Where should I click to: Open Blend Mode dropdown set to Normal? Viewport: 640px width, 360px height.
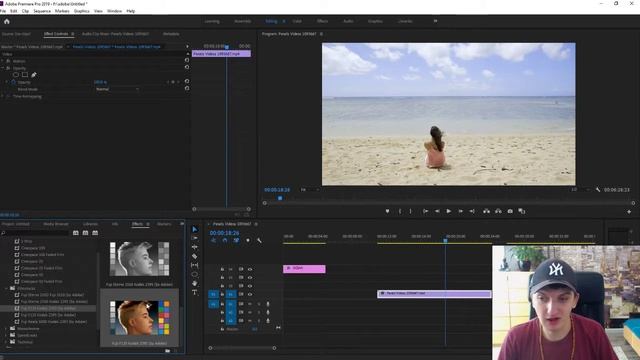coord(118,89)
